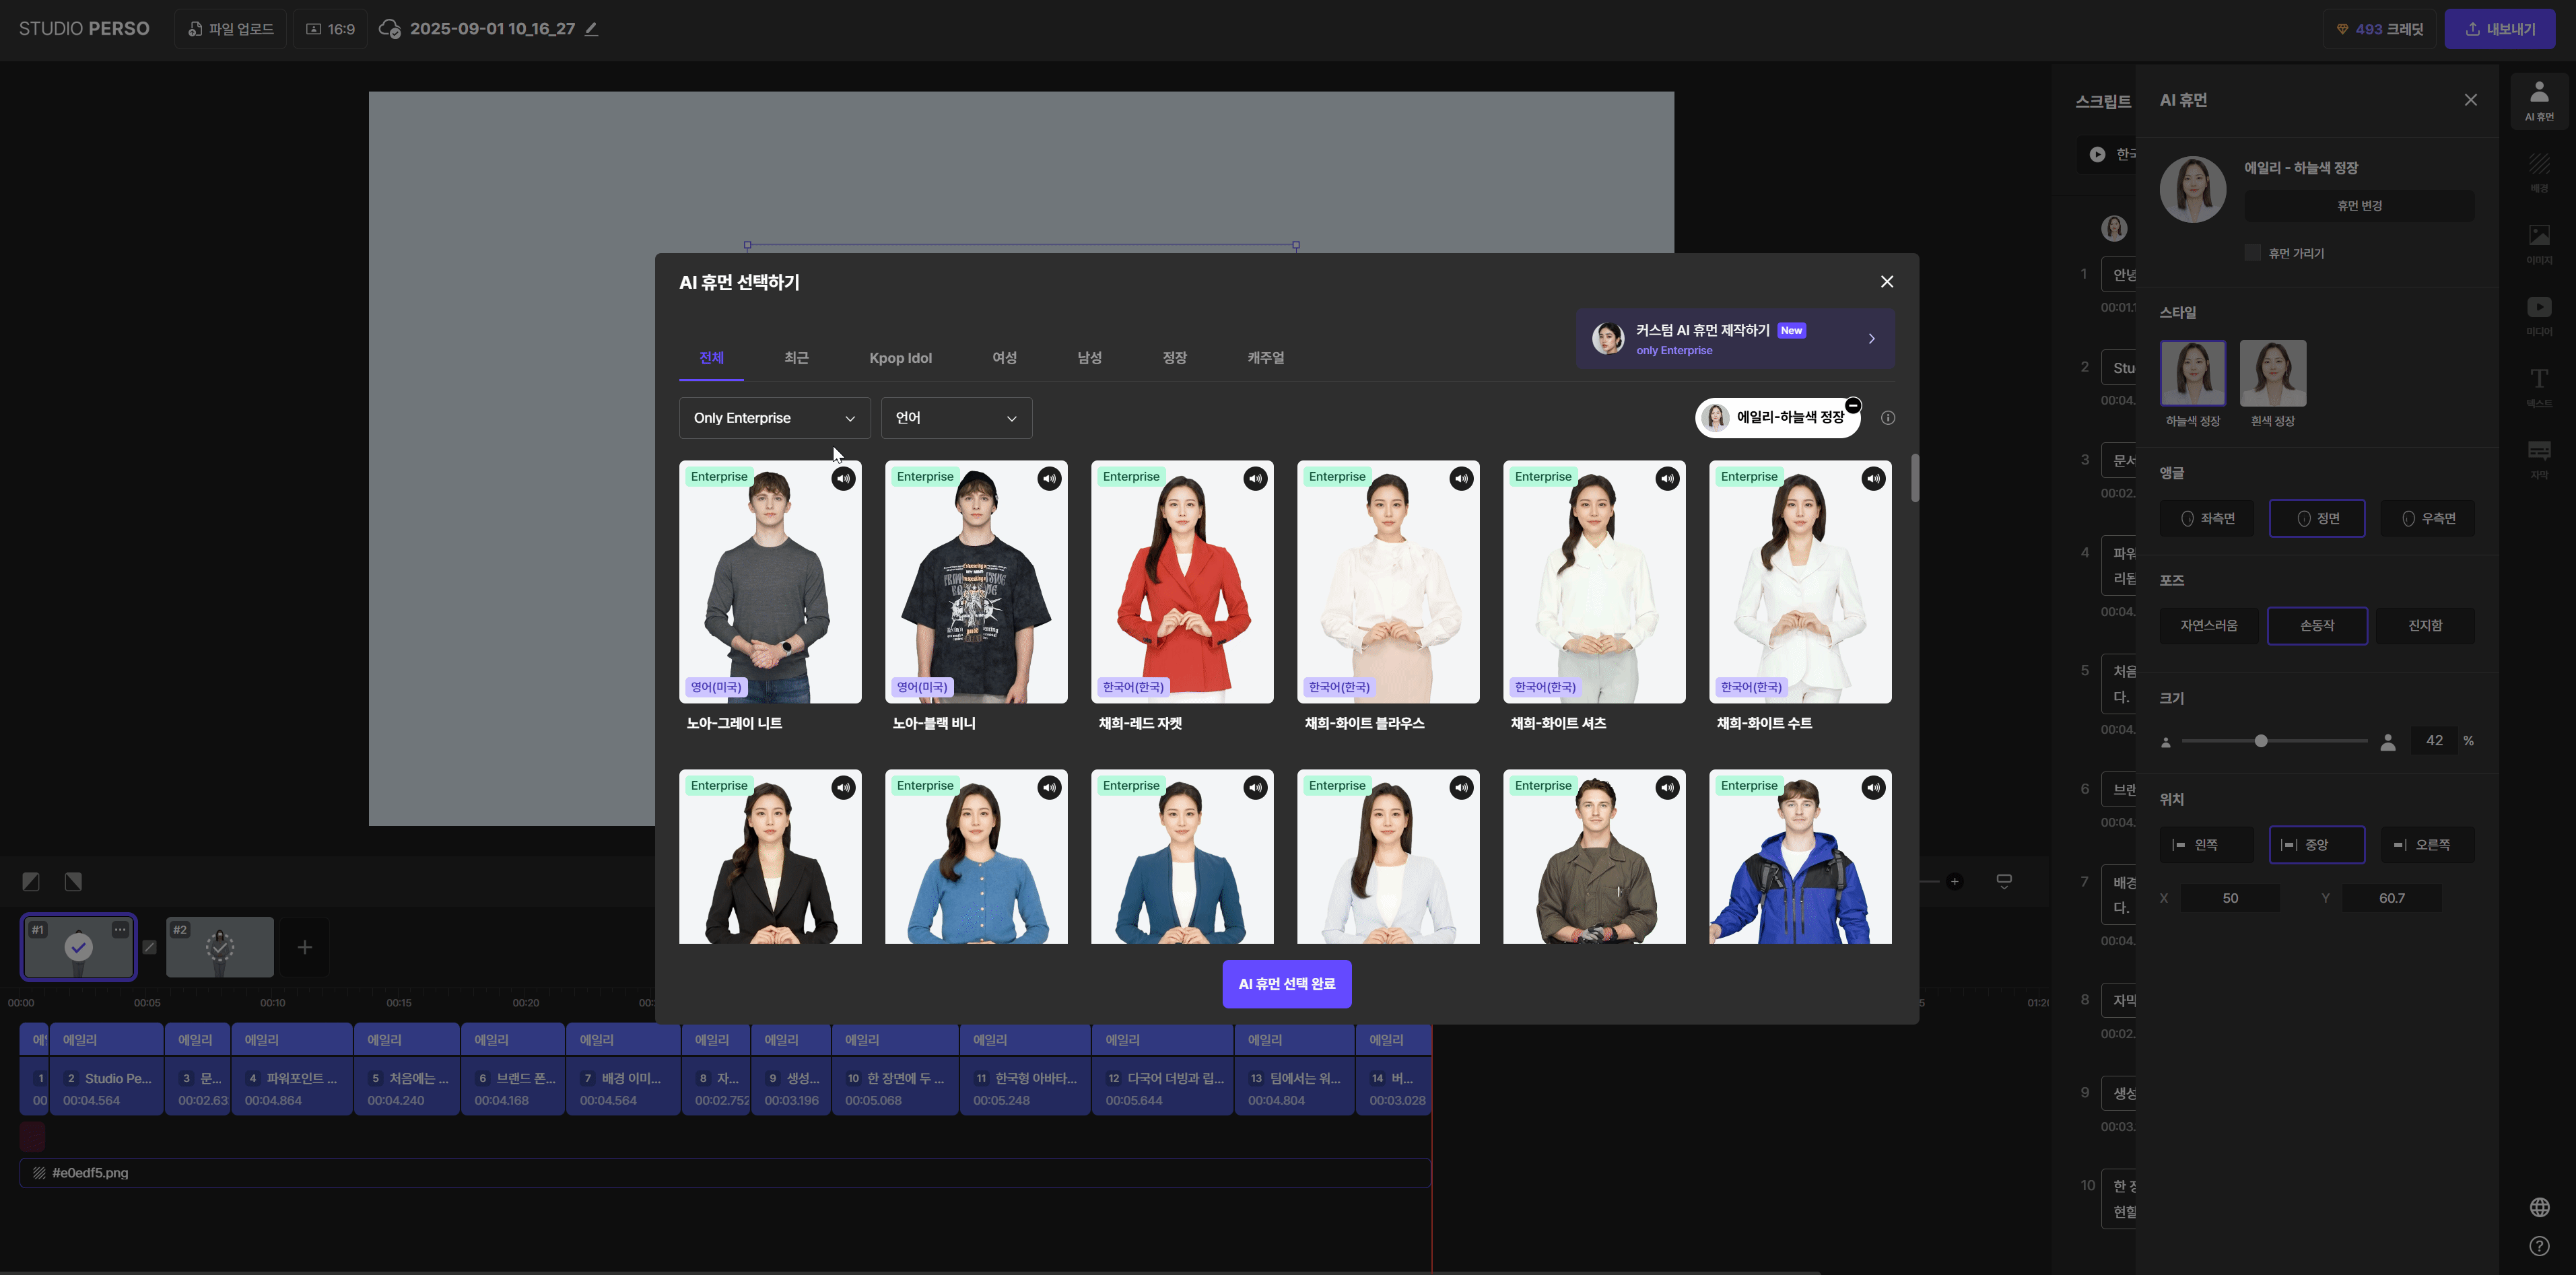
Task: Enable the 휴먼 가리기 checkbox
Action: (x=2252, y=253)
